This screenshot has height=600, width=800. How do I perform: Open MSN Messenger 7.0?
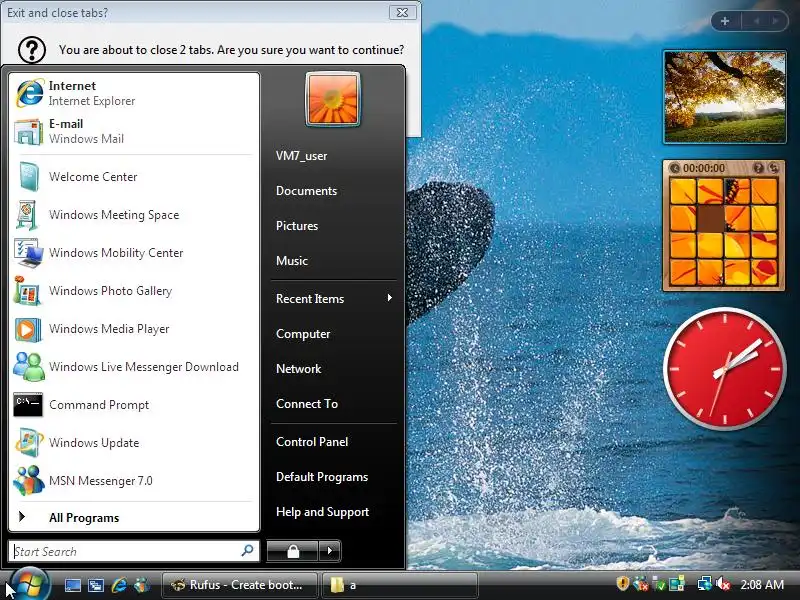point(134,481)
